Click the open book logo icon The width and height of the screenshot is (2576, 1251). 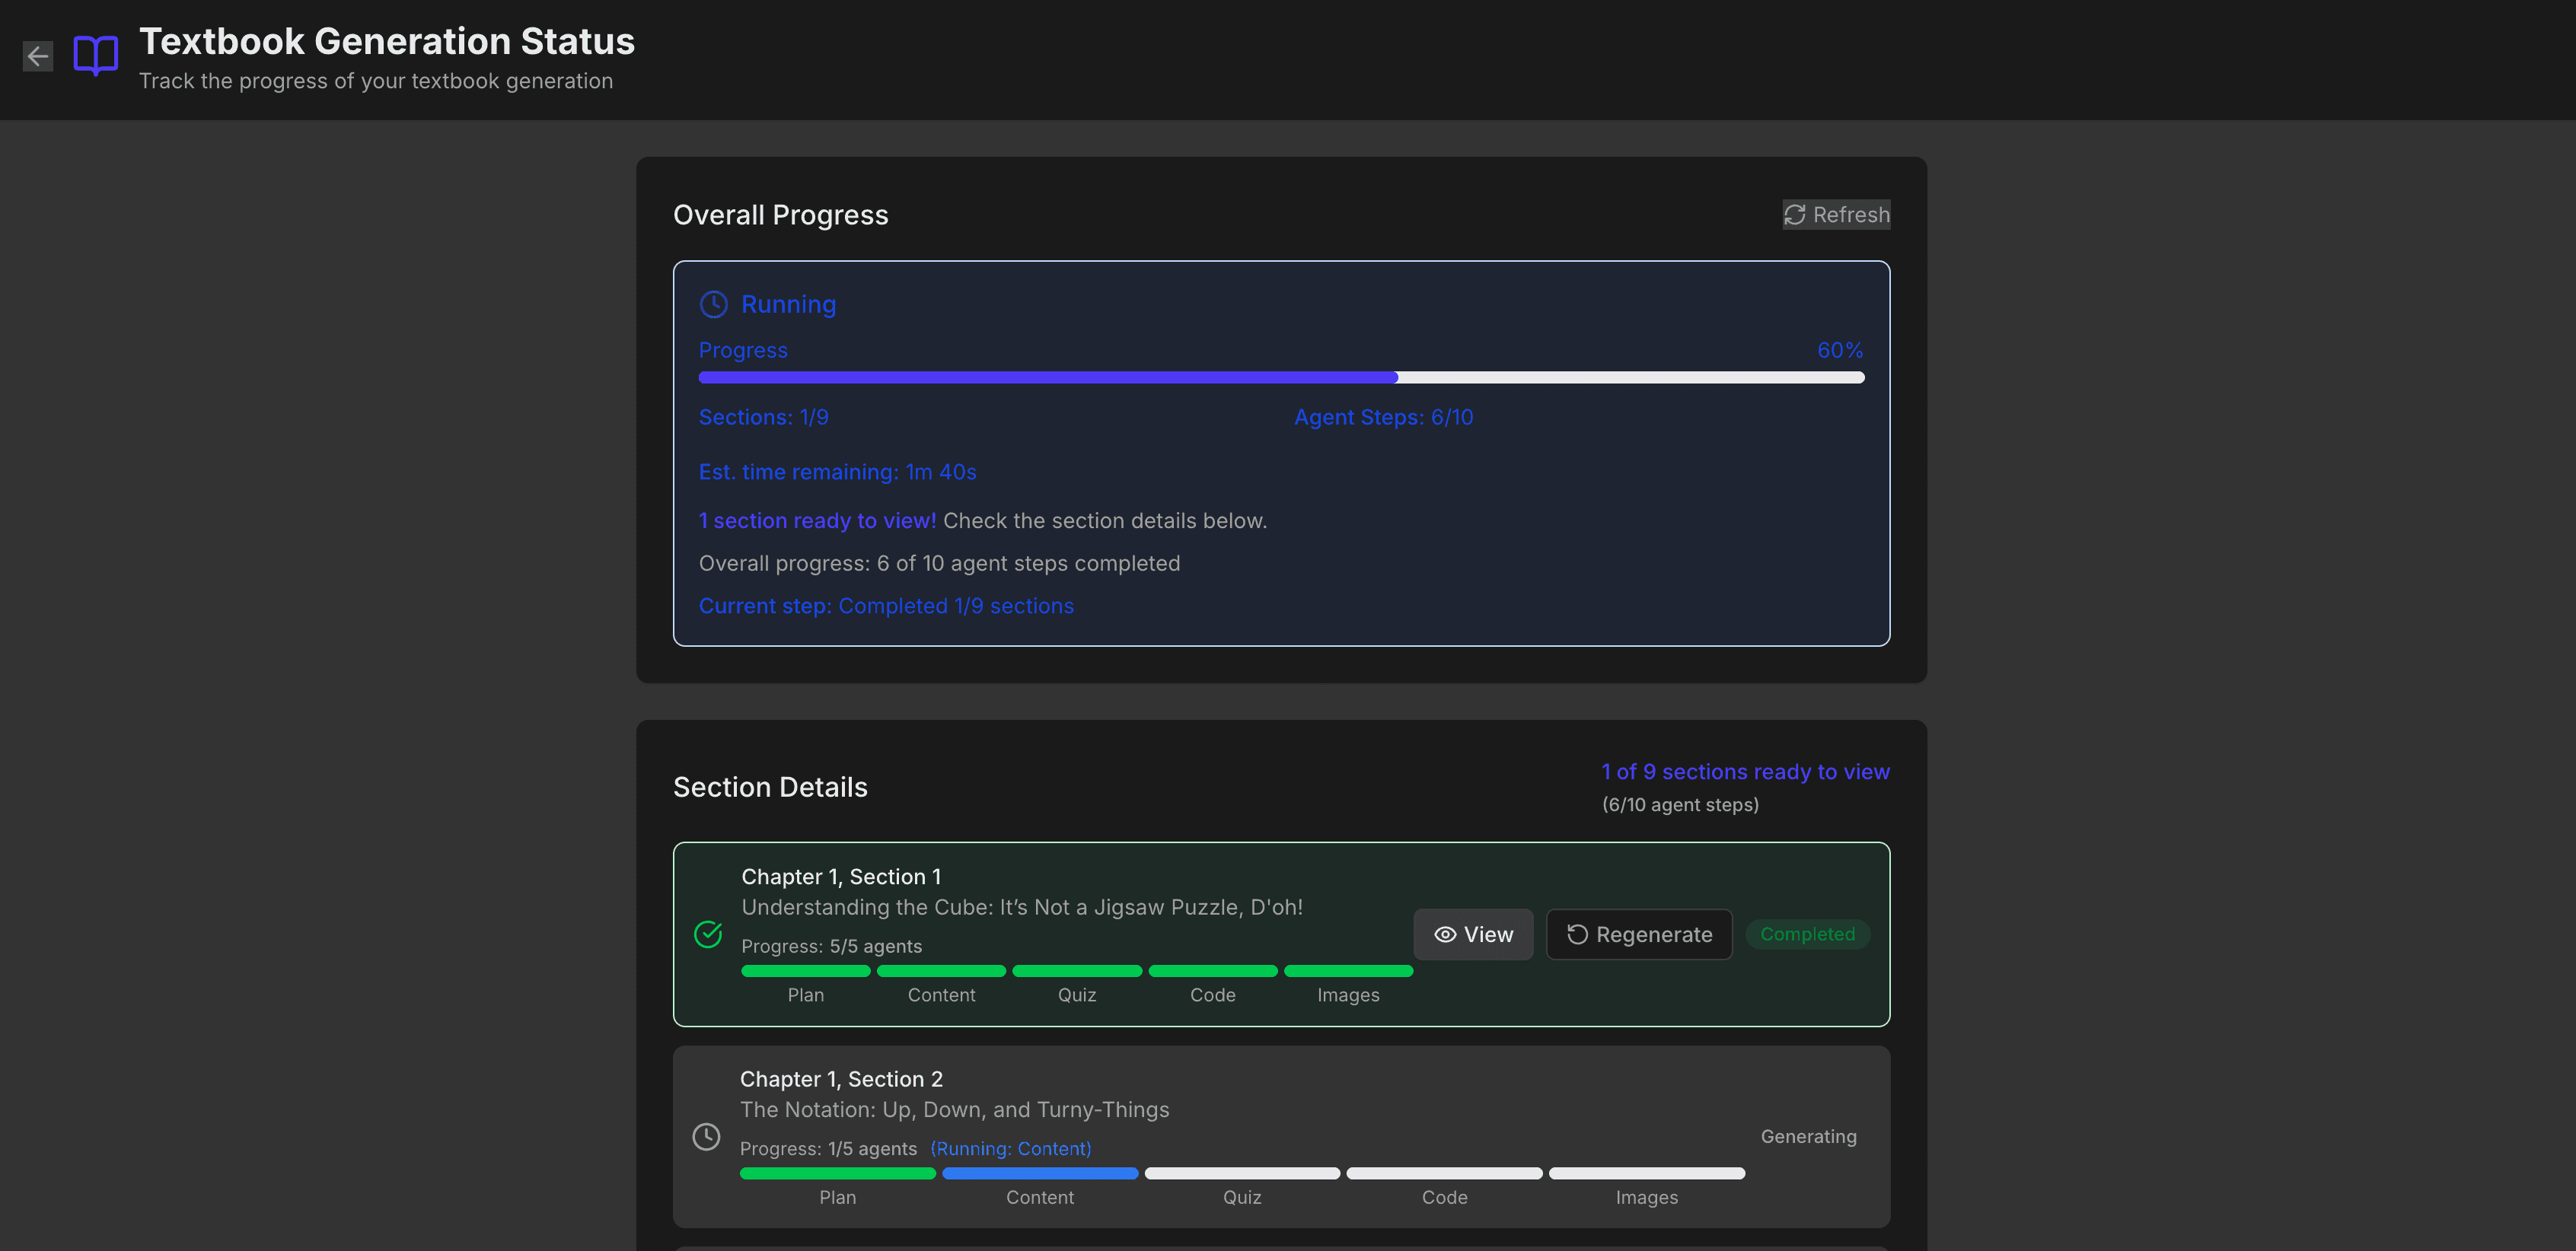96,56
